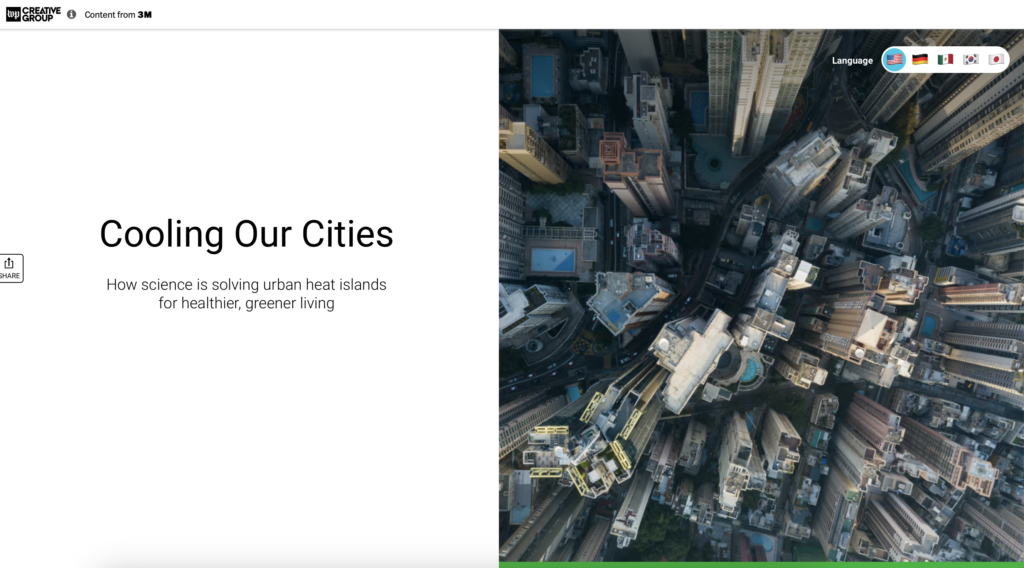1024x568 pixels.
Task: Pick the Japanese flag language option
Action: click(x=995, y=59)
